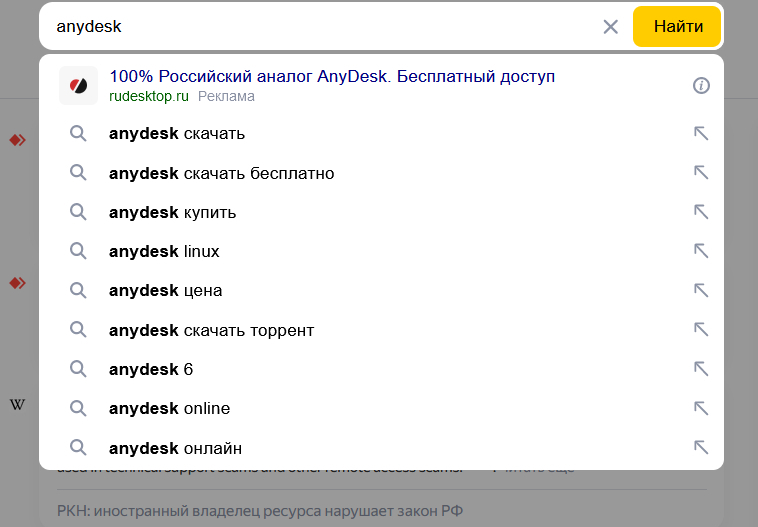The height and width of the screenshot is (527, 758).
Task: Open the rudesktop.ru ad headline link
Action: (x=332, y=76)
